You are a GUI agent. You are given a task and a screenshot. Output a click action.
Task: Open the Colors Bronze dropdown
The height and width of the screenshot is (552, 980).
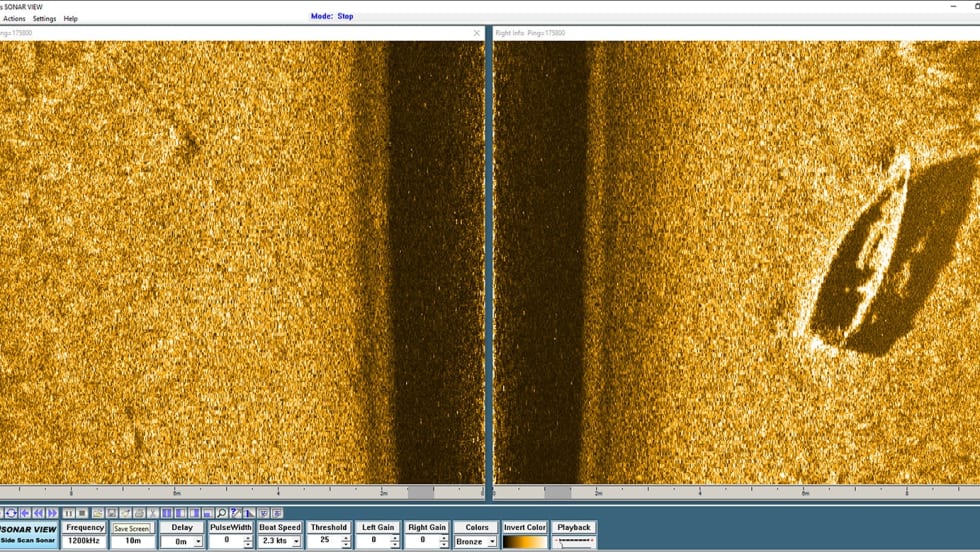491,541
